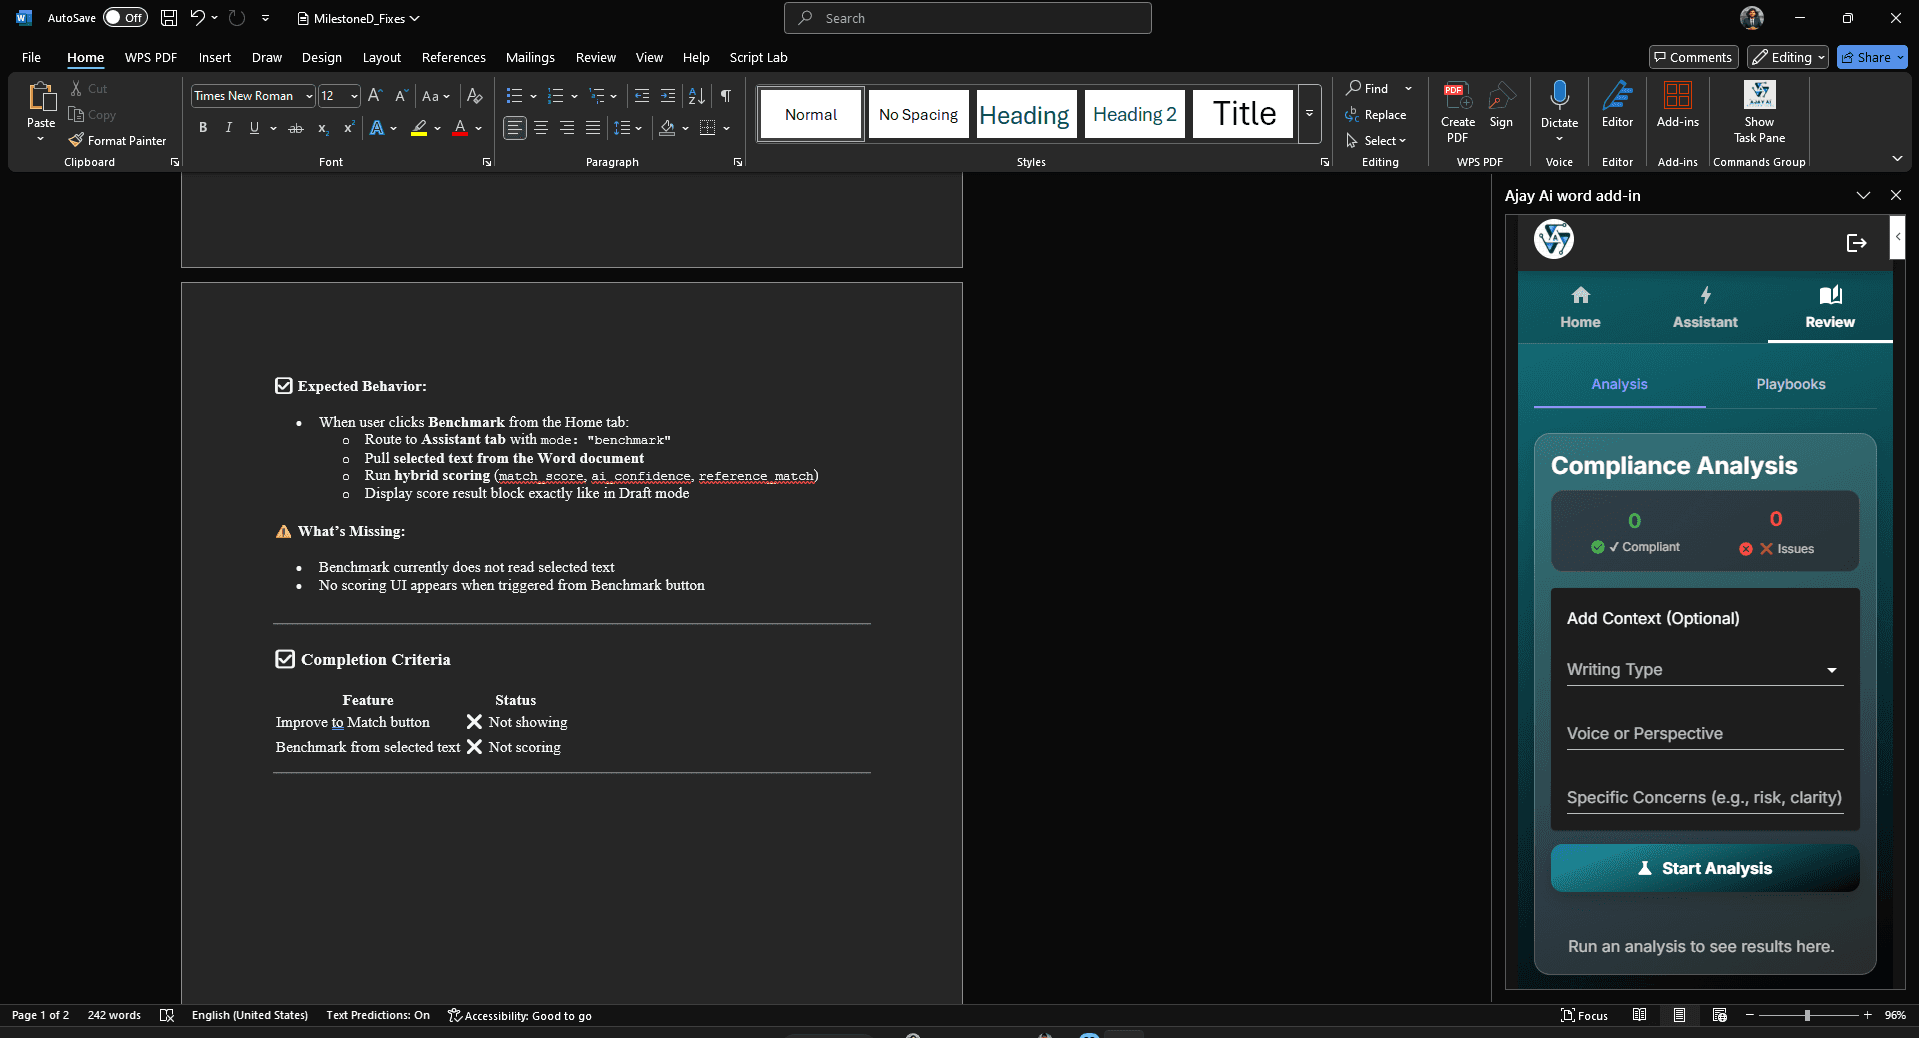Click the Sign icon

point(1501,96)
